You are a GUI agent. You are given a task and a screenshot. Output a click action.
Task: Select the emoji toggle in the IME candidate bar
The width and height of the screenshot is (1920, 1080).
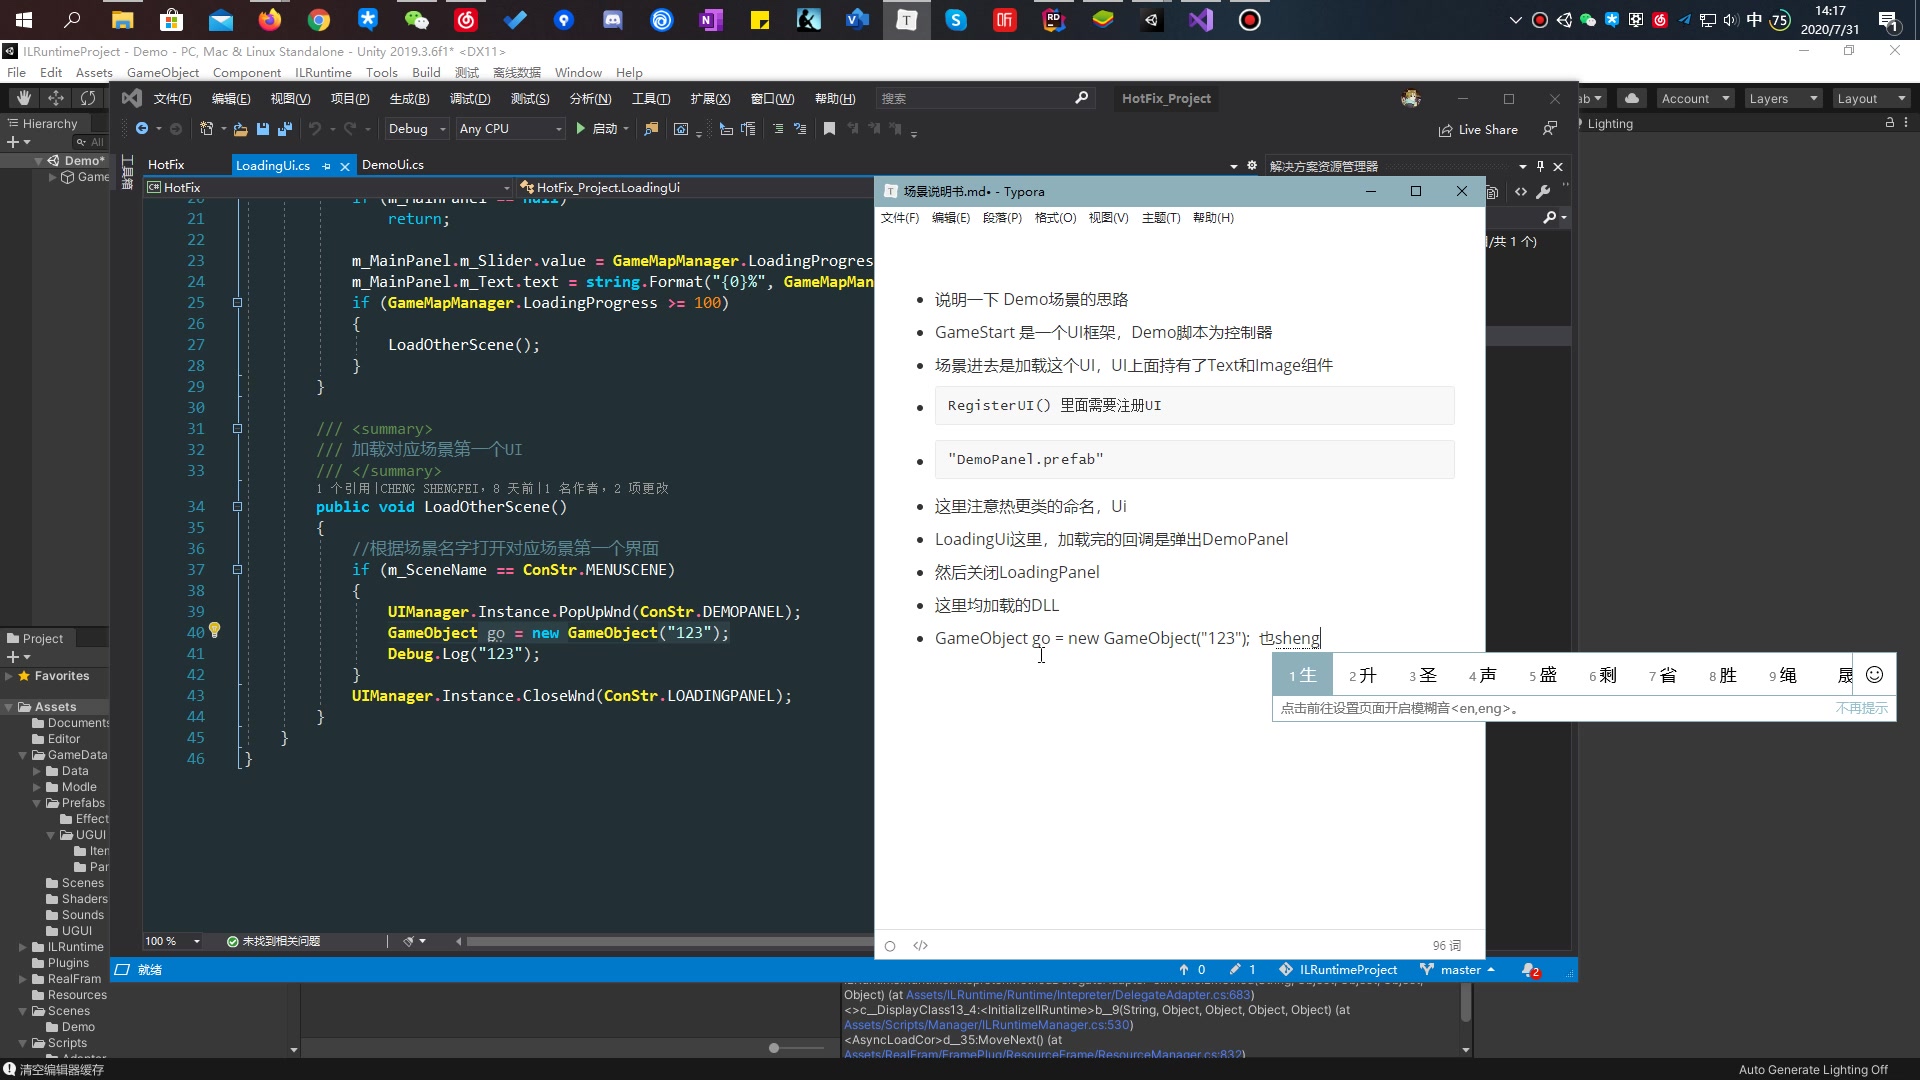click(1873, 675)
